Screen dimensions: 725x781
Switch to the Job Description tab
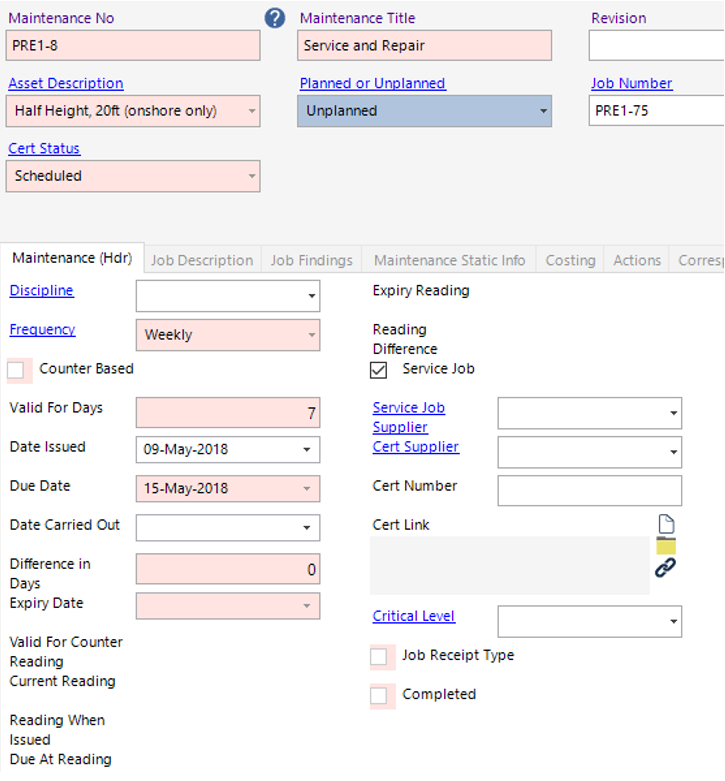click(x=202, y=260)
